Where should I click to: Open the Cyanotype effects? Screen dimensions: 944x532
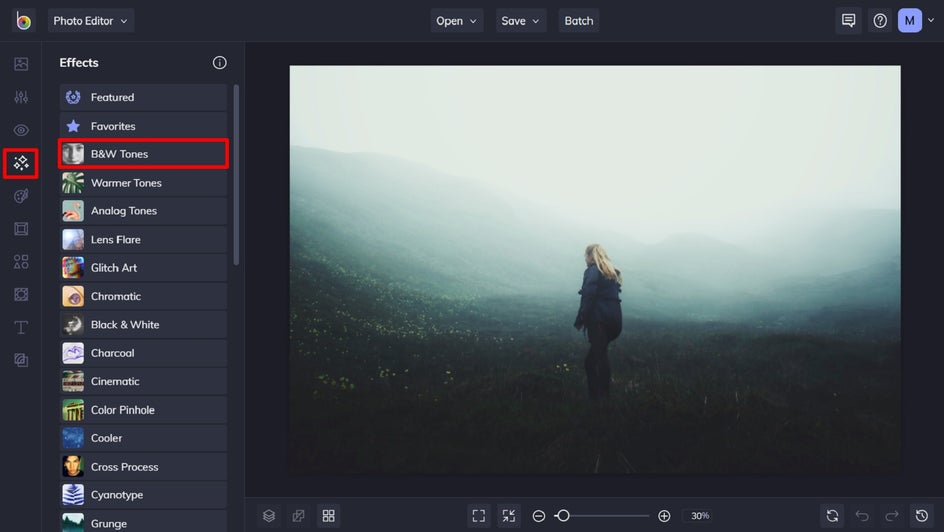tap(143, 495)
